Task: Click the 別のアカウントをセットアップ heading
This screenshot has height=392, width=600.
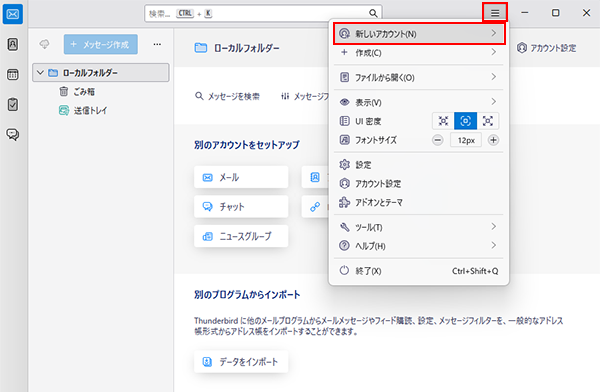Action: point(247,145)
